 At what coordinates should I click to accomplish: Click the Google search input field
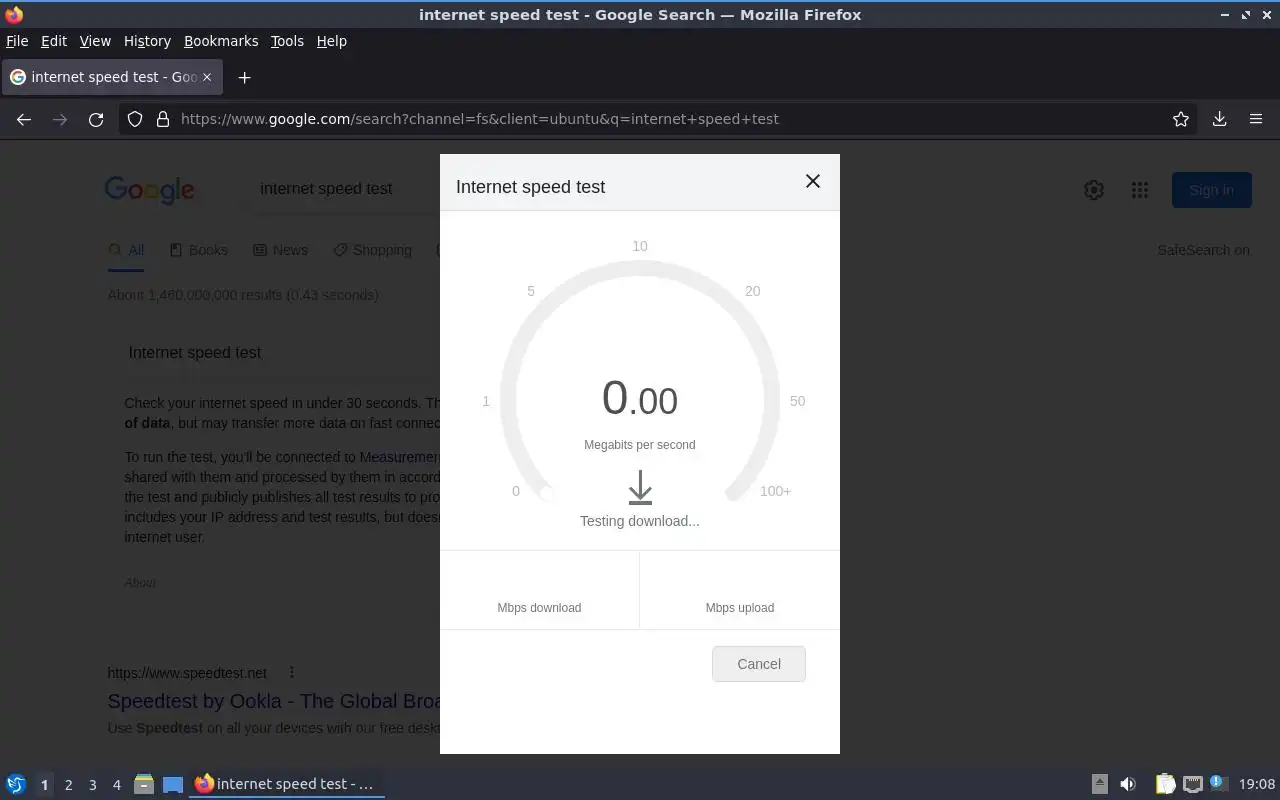pyautogui.click(x=345, y=189)
